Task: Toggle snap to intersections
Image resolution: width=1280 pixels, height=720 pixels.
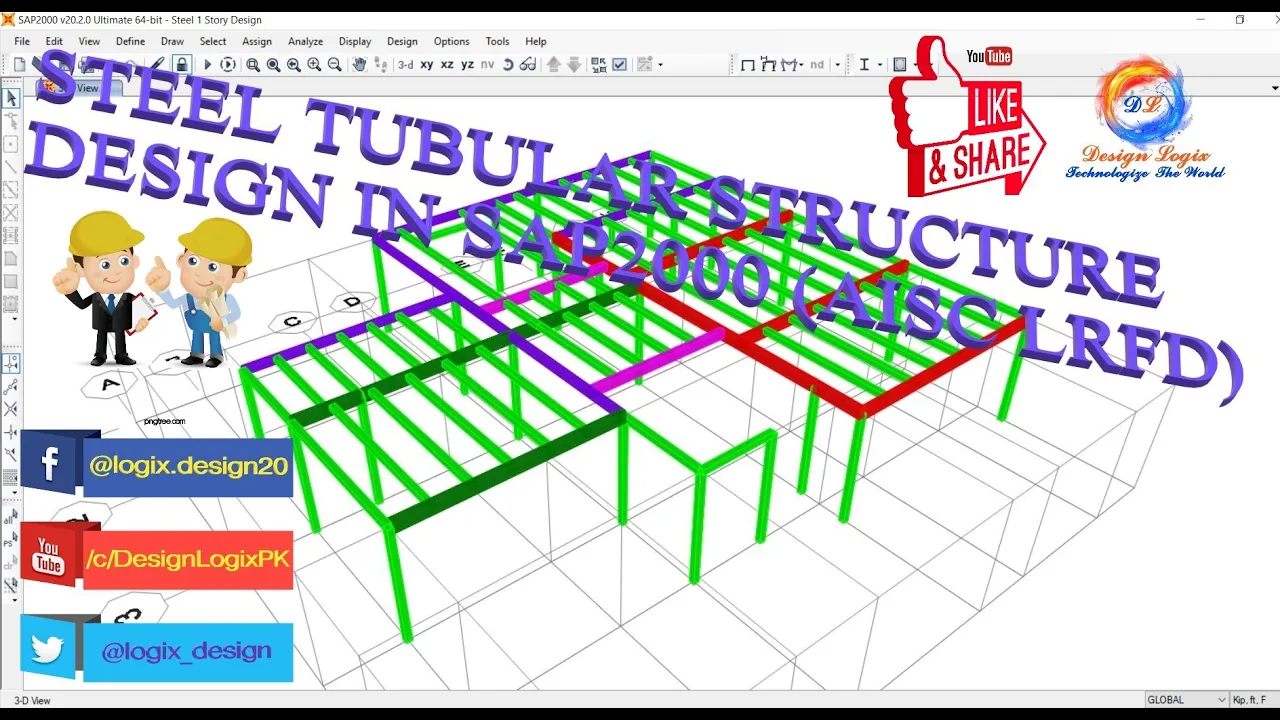Action: (11, 409)
